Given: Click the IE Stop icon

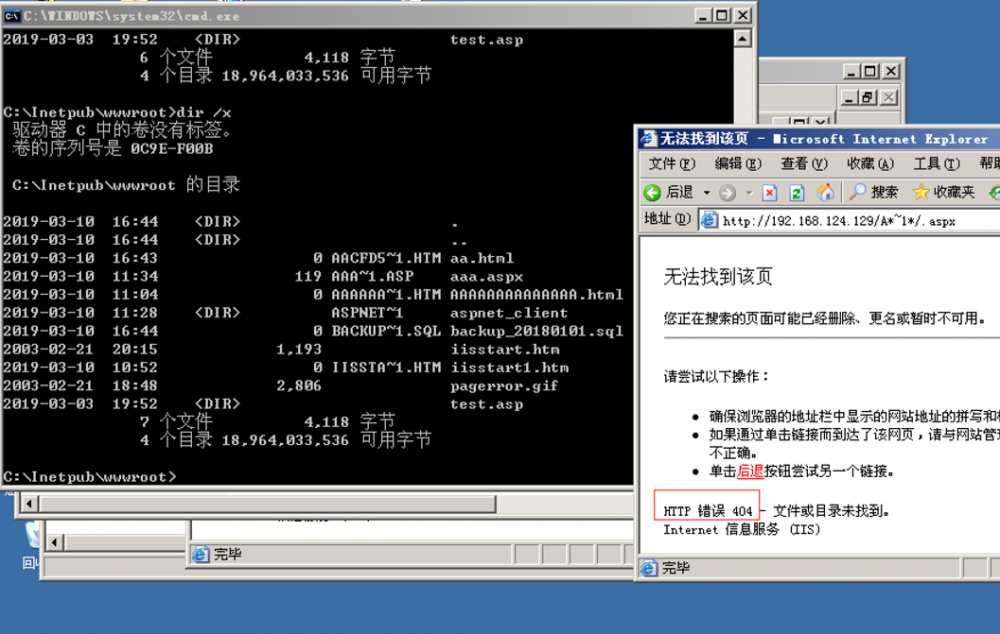Looking at the screenshot, I should point(770,192).
